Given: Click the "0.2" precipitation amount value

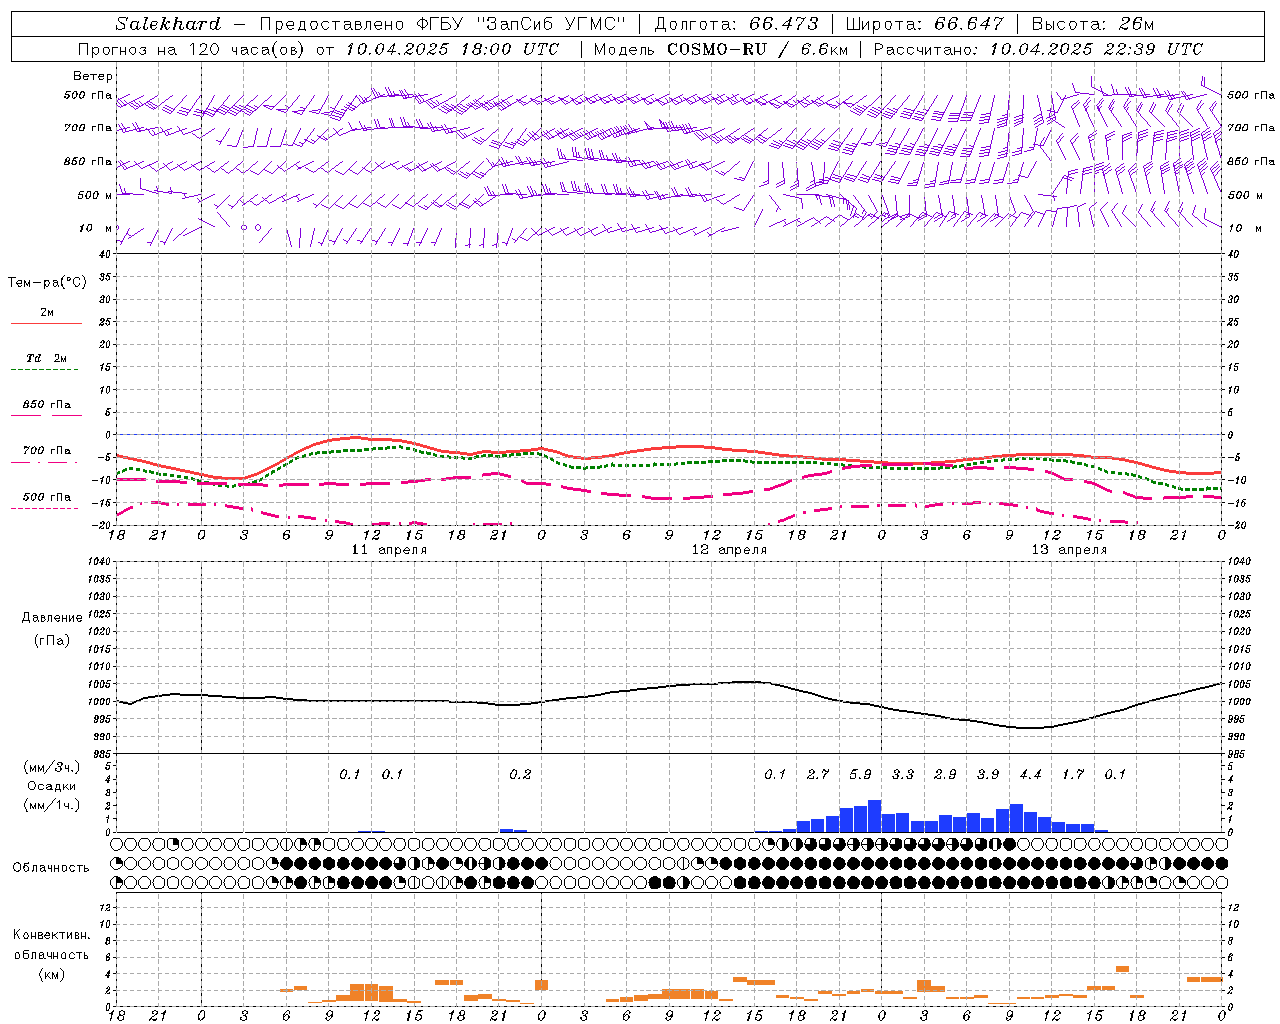Looking at the screenshot, I should pos(520,774).
